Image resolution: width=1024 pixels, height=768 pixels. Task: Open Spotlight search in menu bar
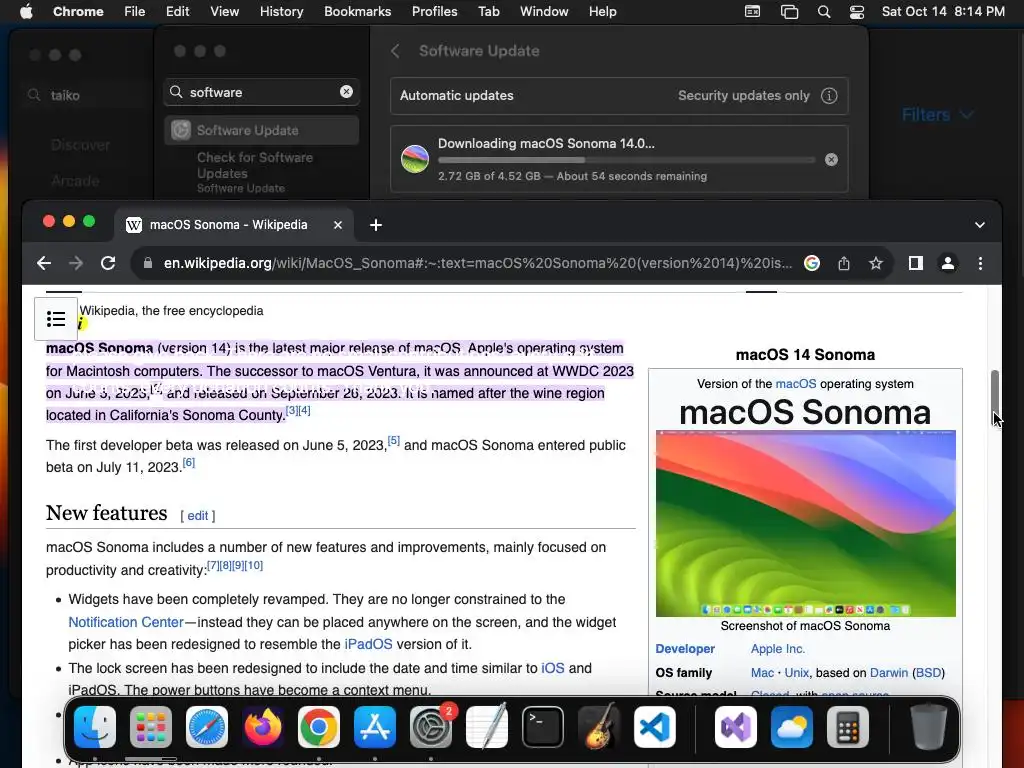tap(824, 12)
